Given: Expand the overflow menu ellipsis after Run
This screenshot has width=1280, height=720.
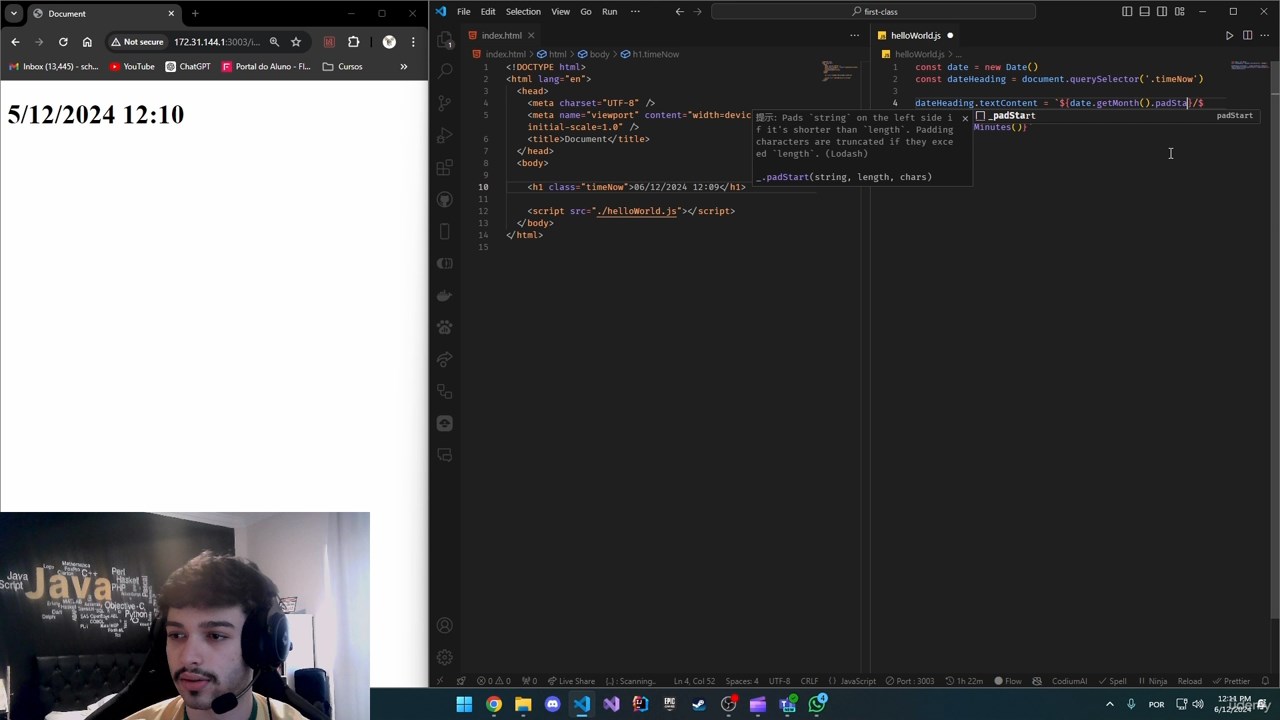Looking at the screenshot, I should (x=635, y=11).
